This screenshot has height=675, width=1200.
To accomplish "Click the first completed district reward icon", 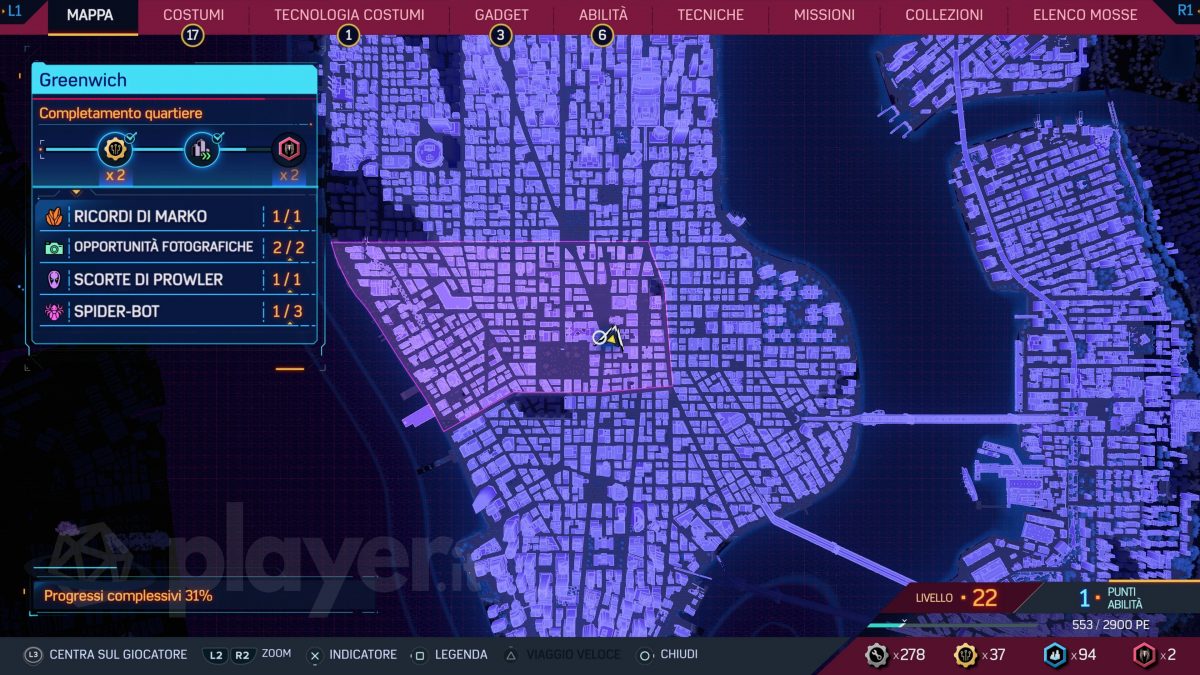I will point(115,151).
